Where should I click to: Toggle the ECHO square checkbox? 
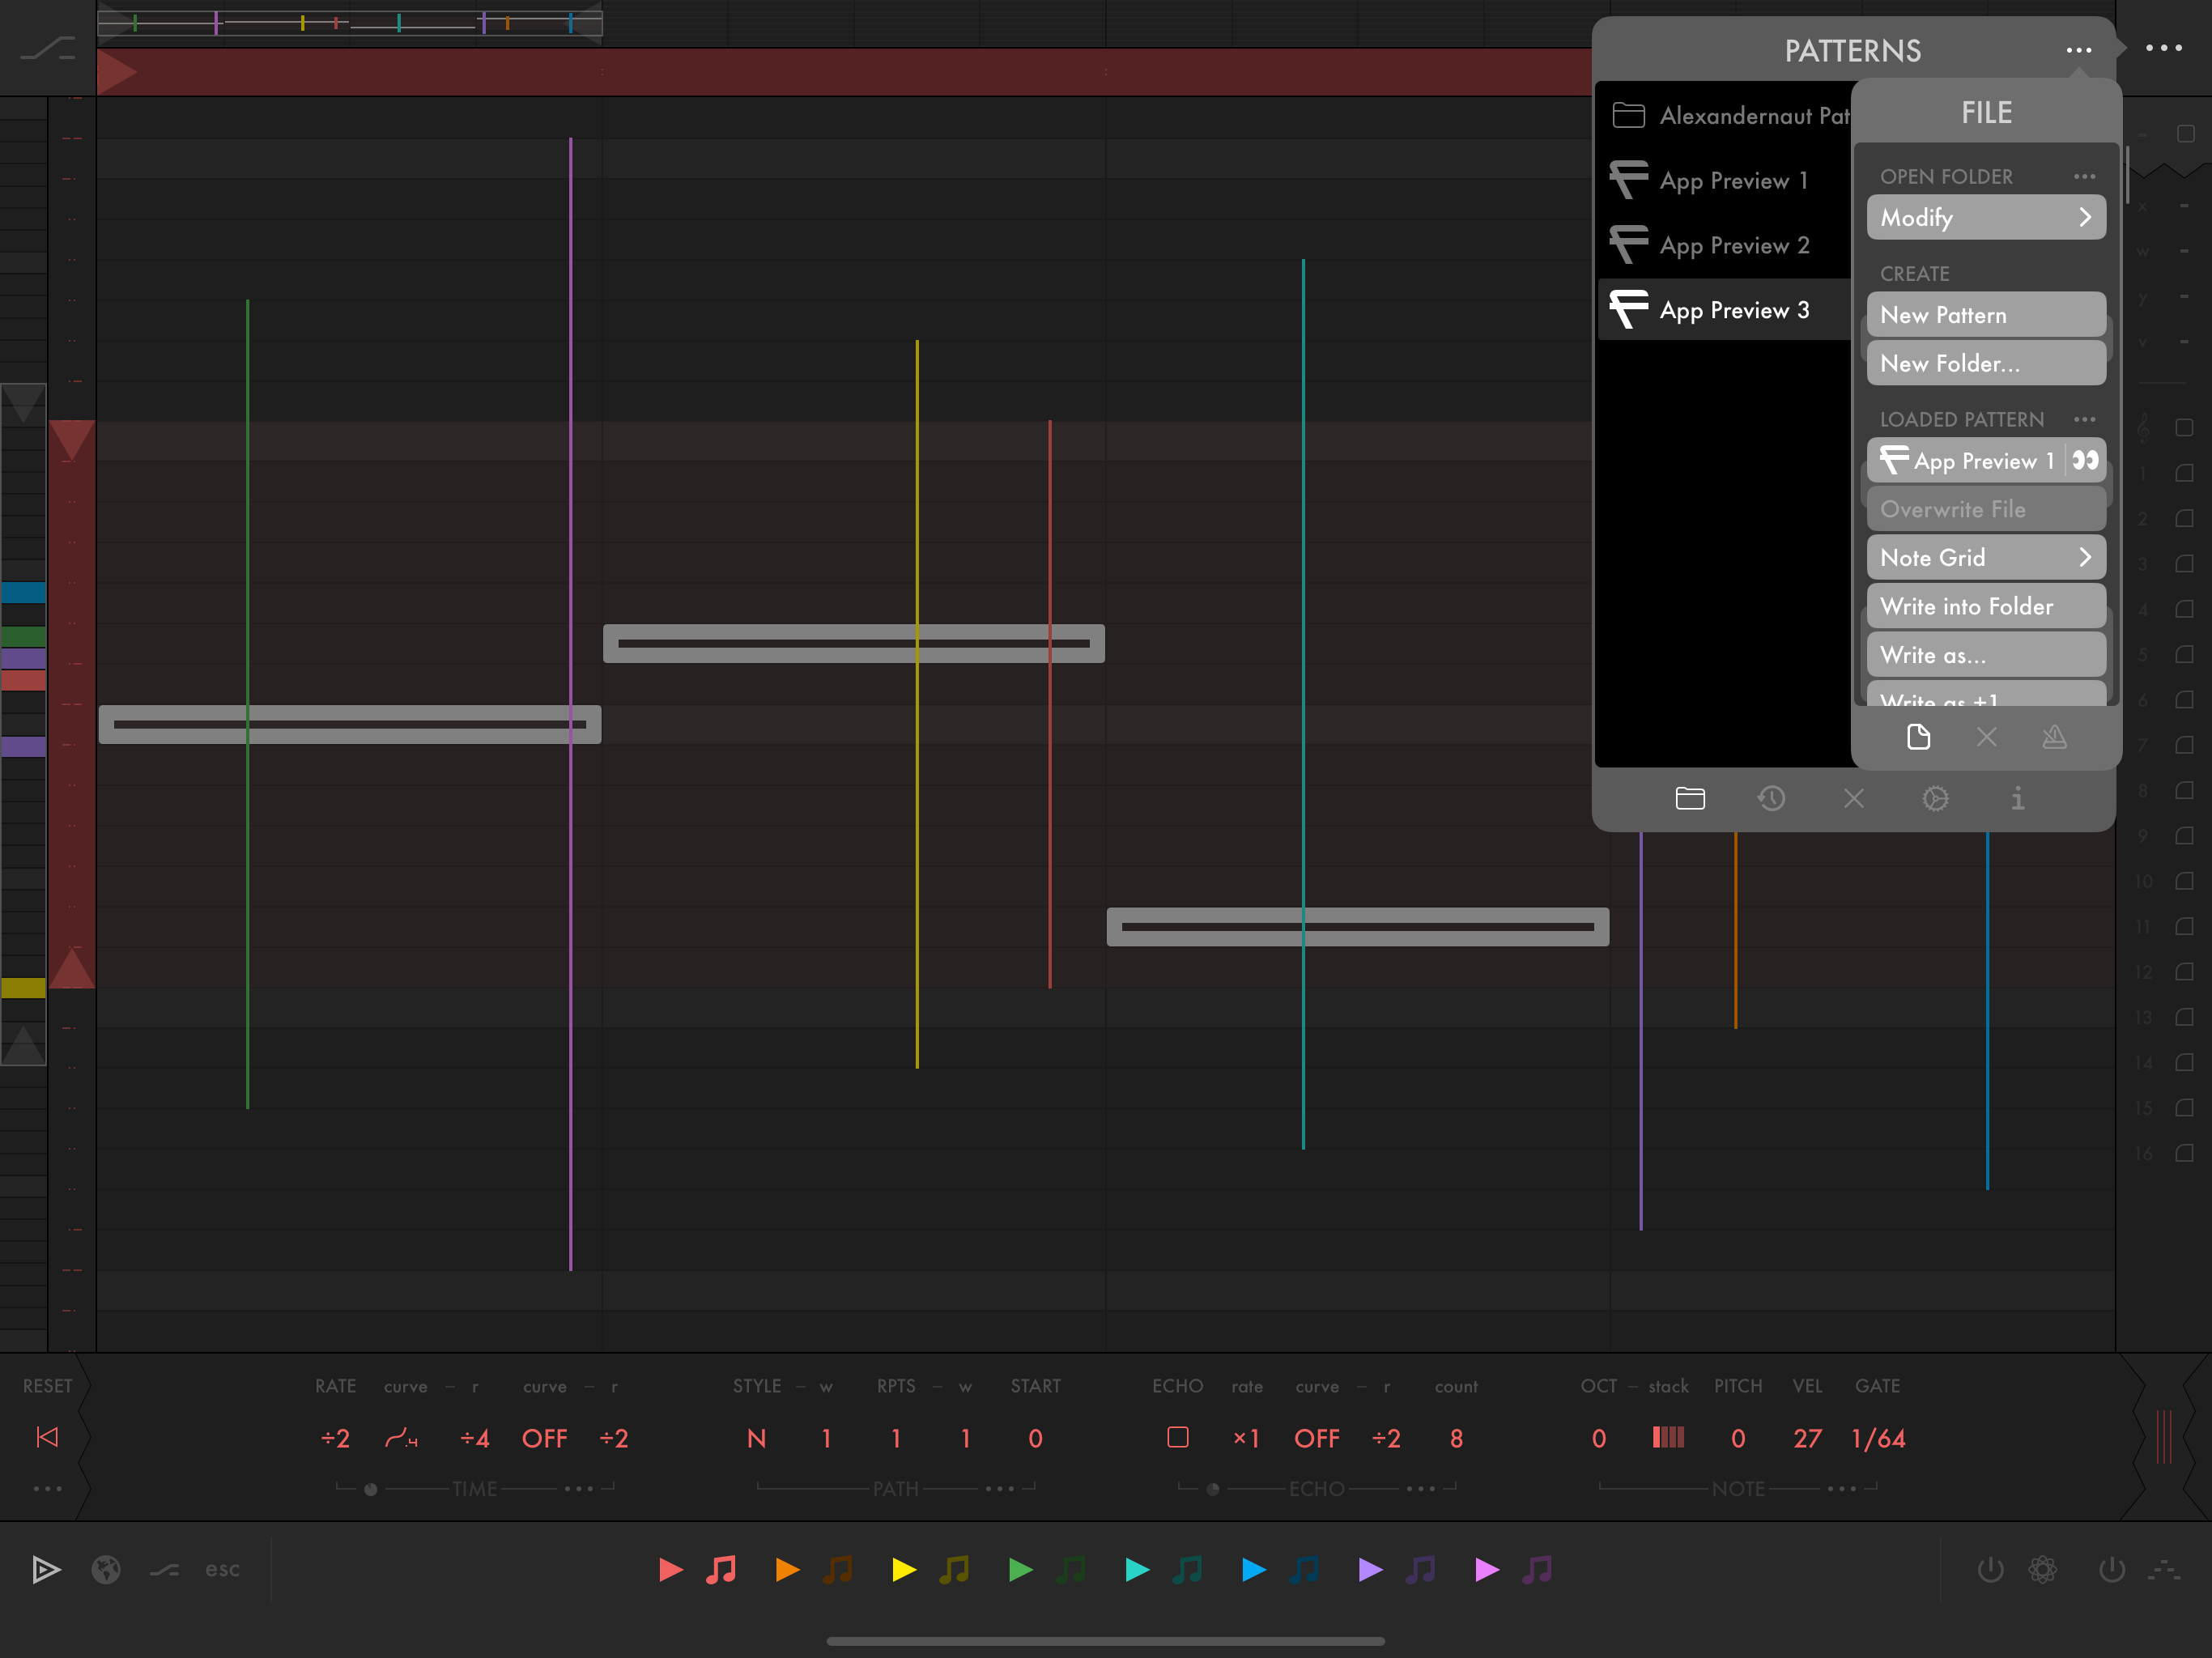(1177, 1437)
